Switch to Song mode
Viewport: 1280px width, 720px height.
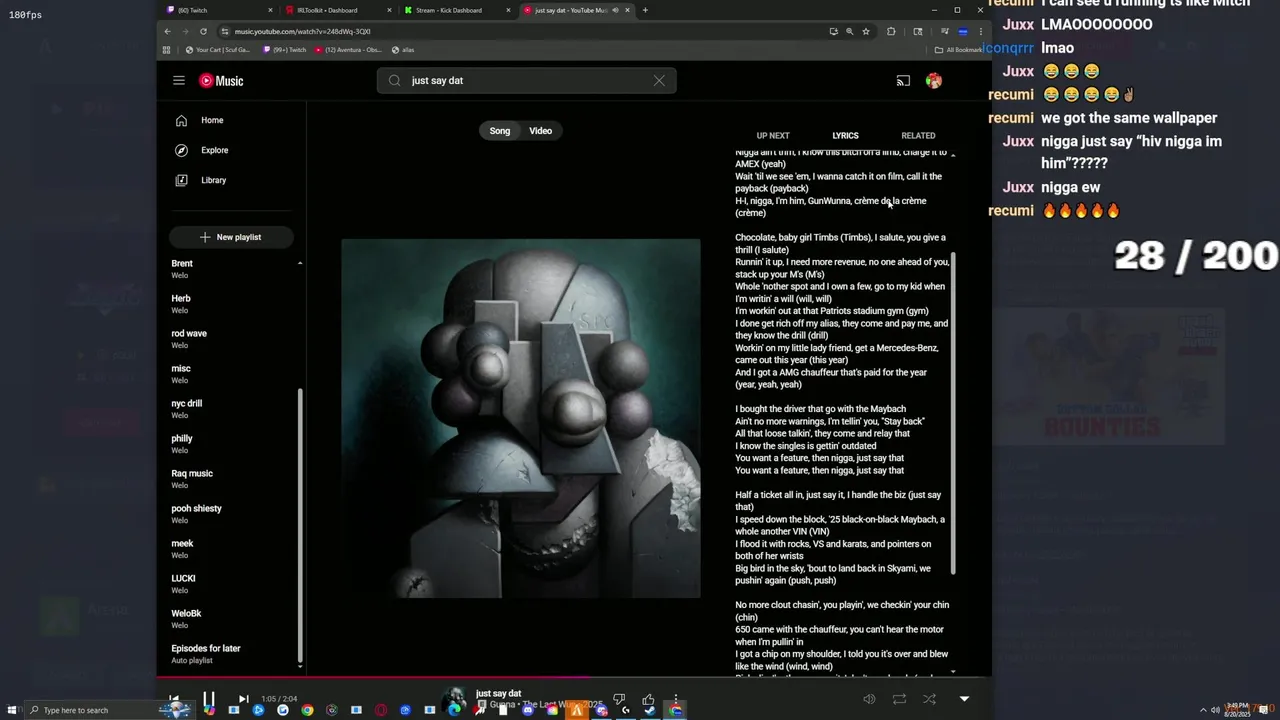(x=500, y=131)
